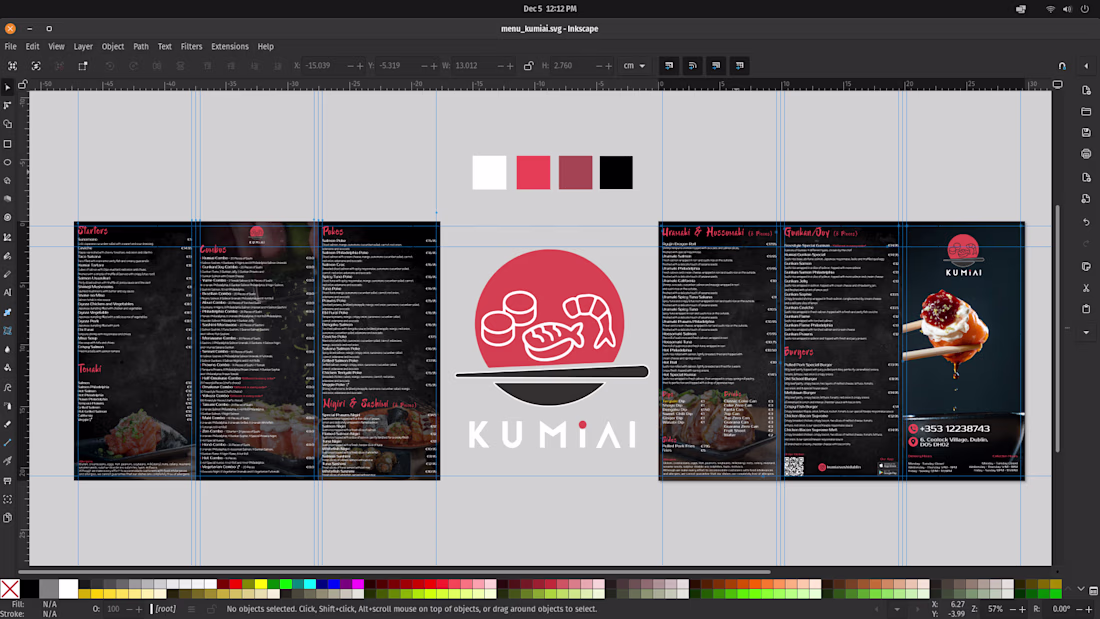Screen dimensions: 1100x619
Task: Click the Undo icon
Action: click(x=1086, y=222)
